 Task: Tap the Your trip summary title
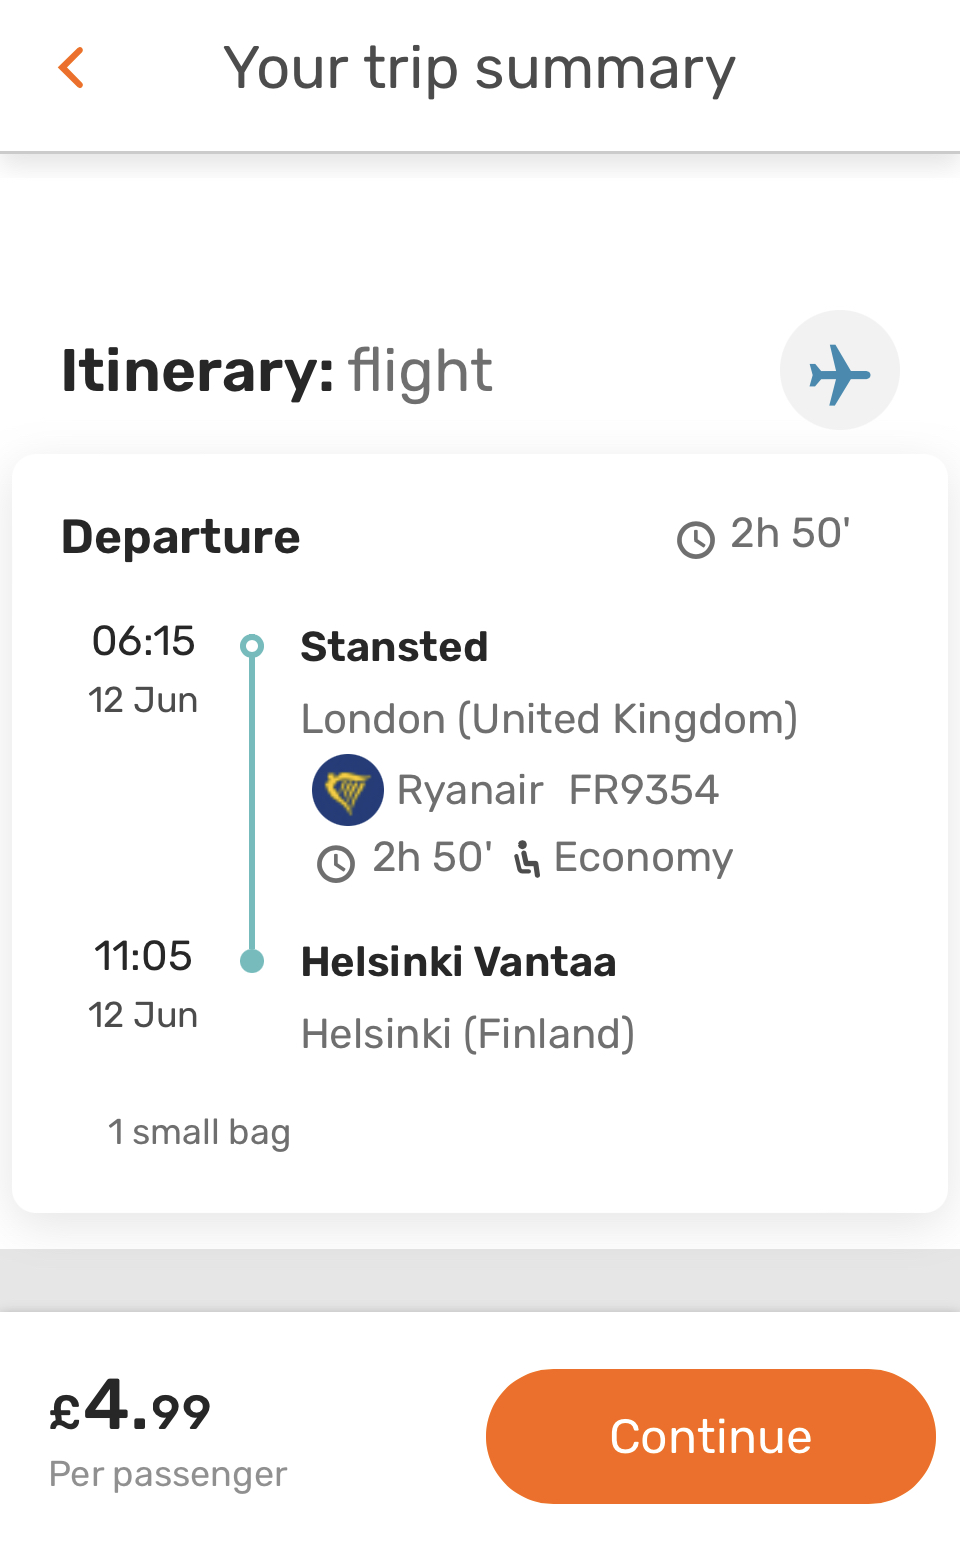[480, 69]
